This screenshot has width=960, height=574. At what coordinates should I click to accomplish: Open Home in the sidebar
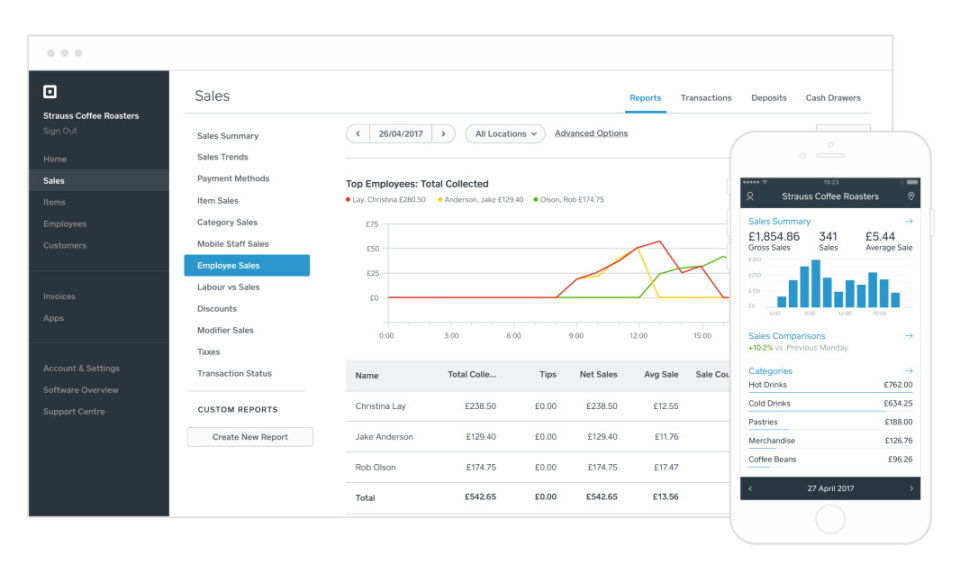coord(55,159)
